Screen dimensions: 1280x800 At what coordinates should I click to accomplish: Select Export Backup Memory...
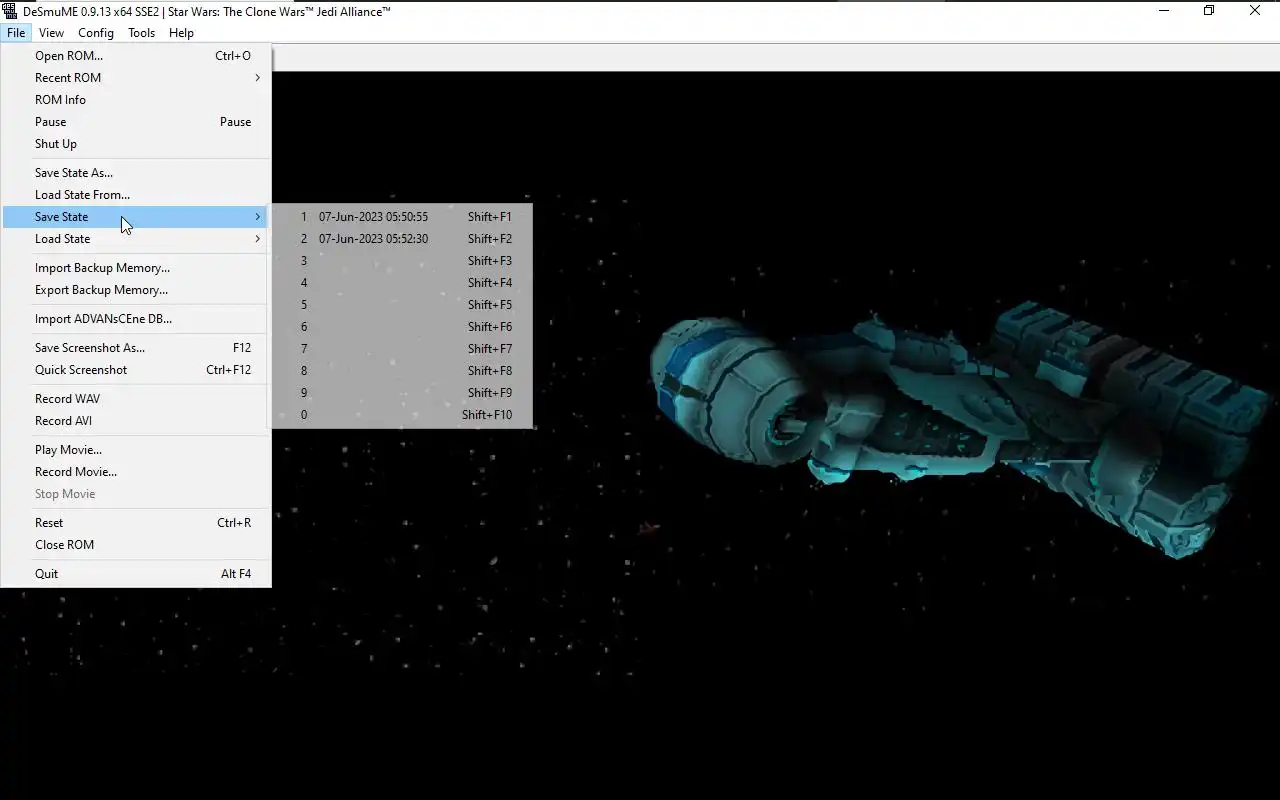click(136, 290)
